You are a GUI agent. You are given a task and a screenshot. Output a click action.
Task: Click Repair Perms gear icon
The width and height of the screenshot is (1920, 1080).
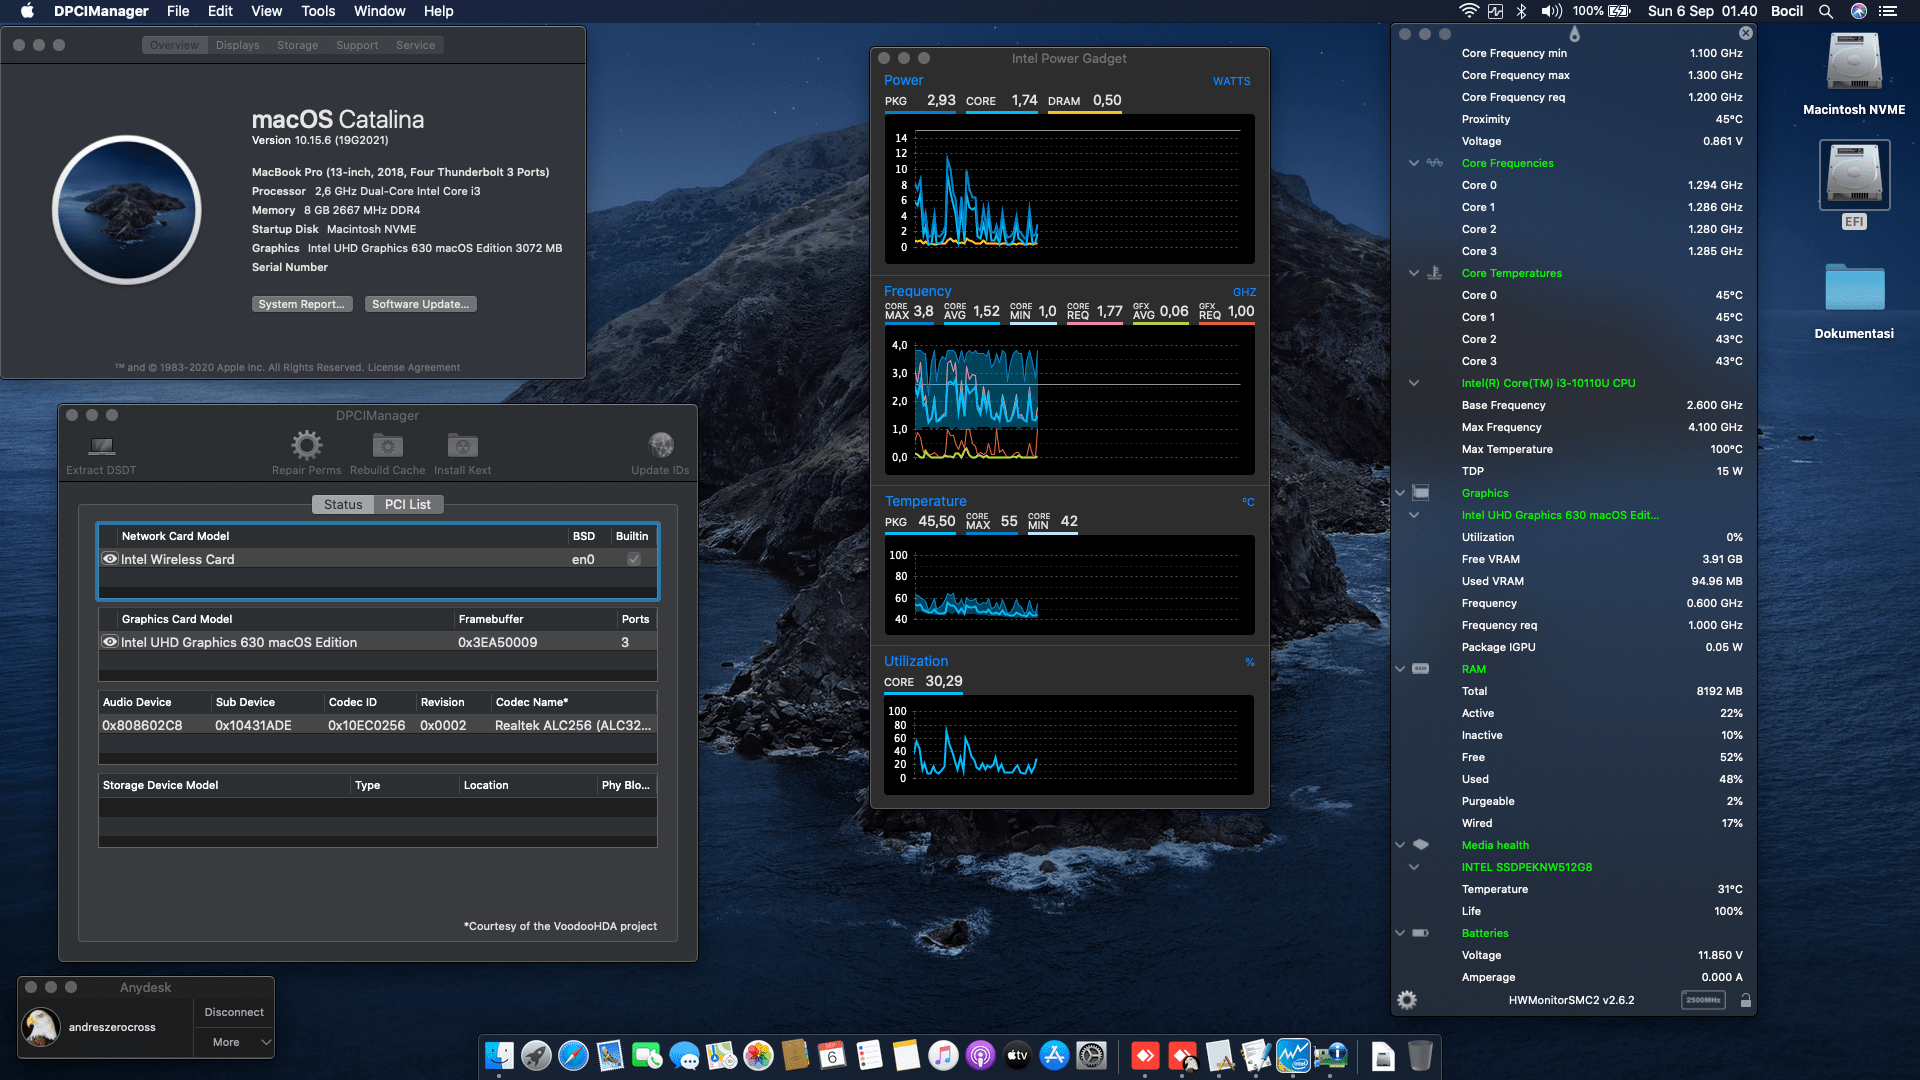(x=306, y=445)
